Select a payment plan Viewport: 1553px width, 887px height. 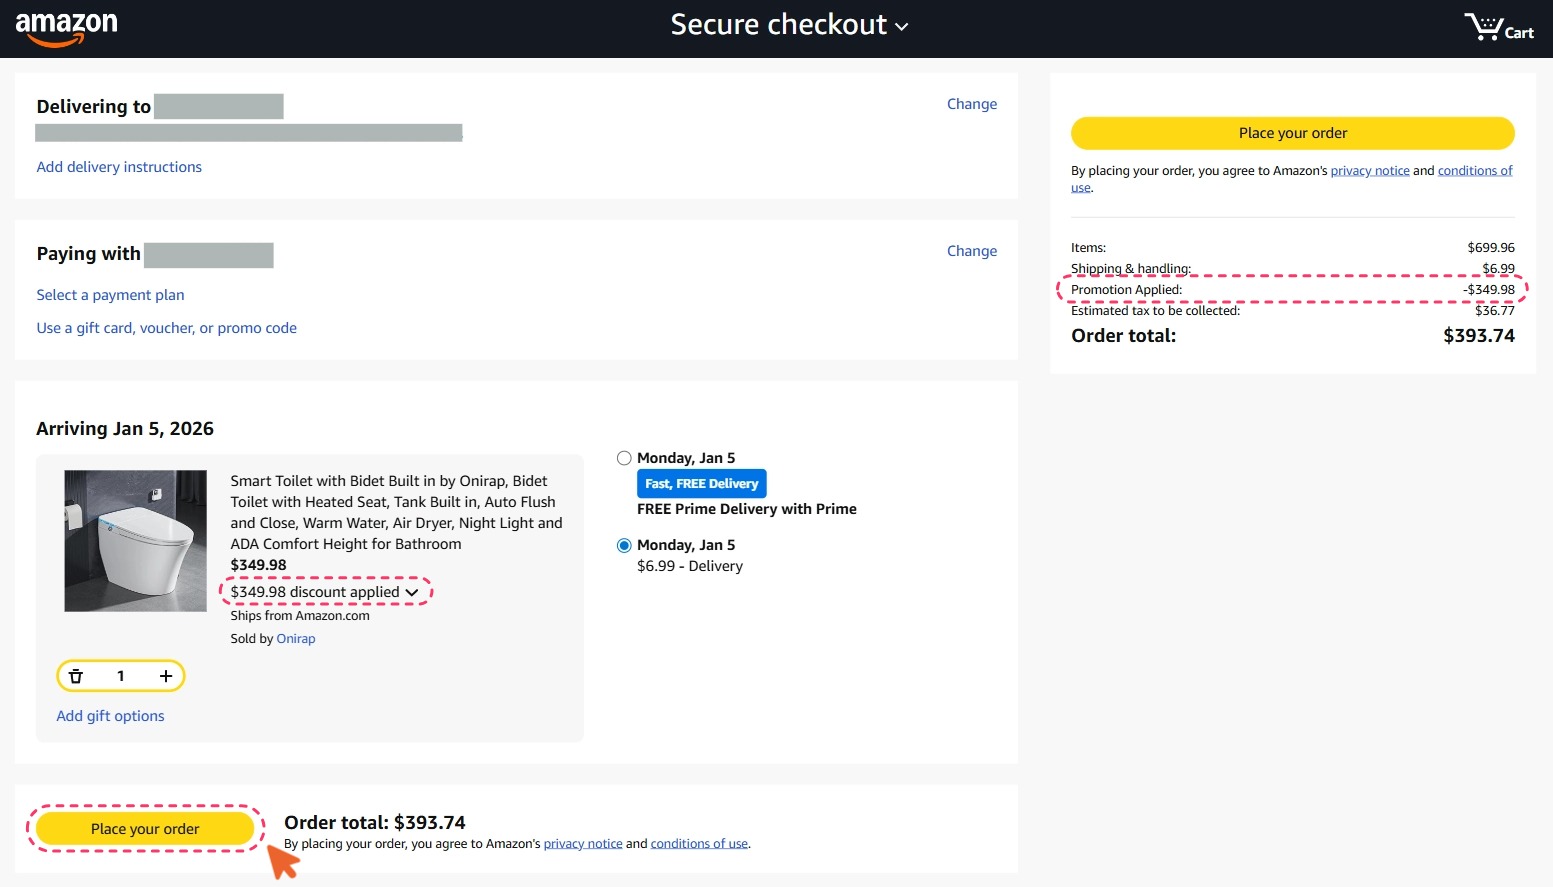[110, 295]
